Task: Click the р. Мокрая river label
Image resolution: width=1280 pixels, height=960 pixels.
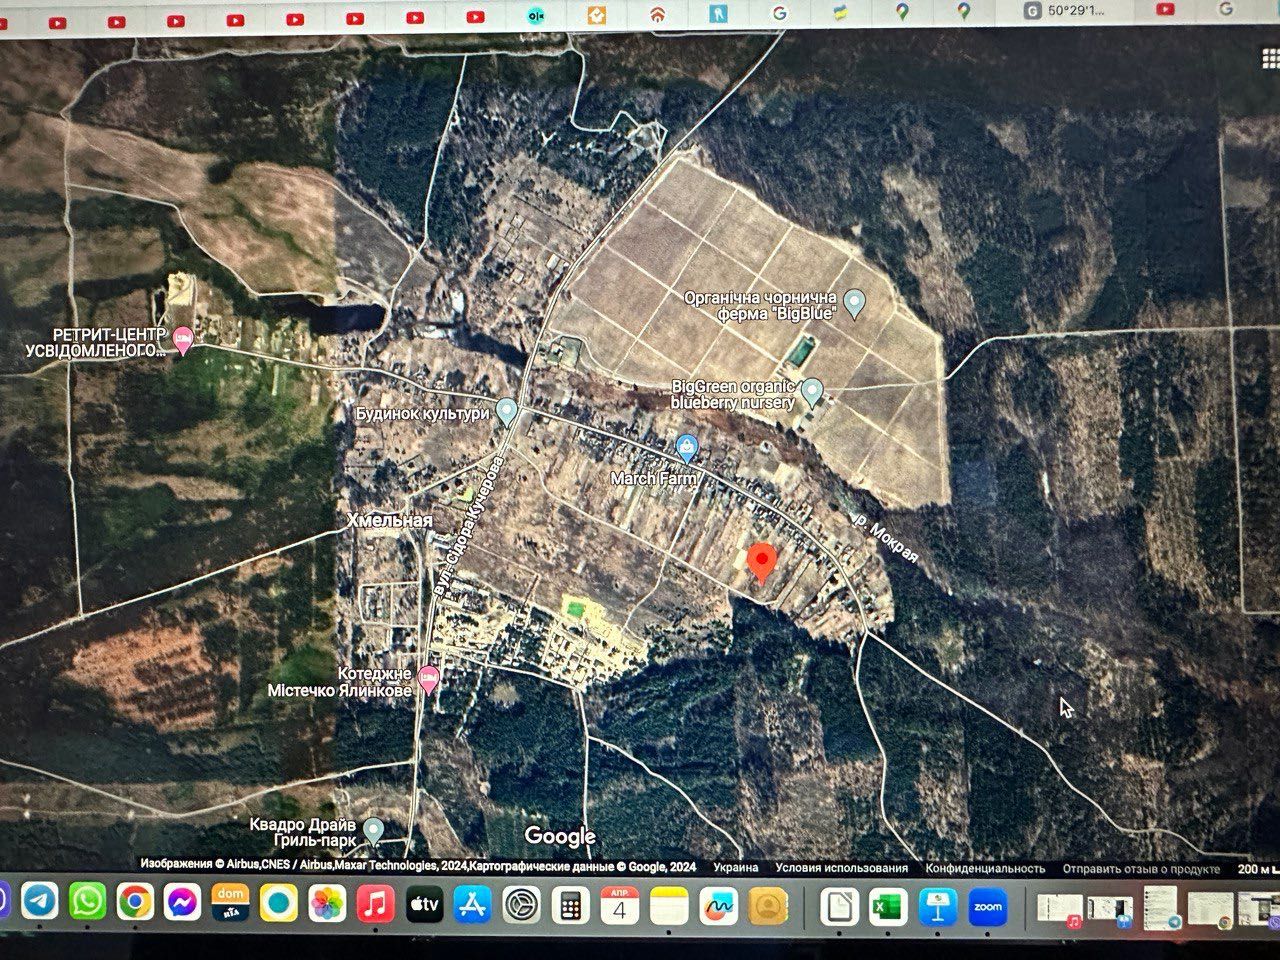Action: tap(885, 540)
